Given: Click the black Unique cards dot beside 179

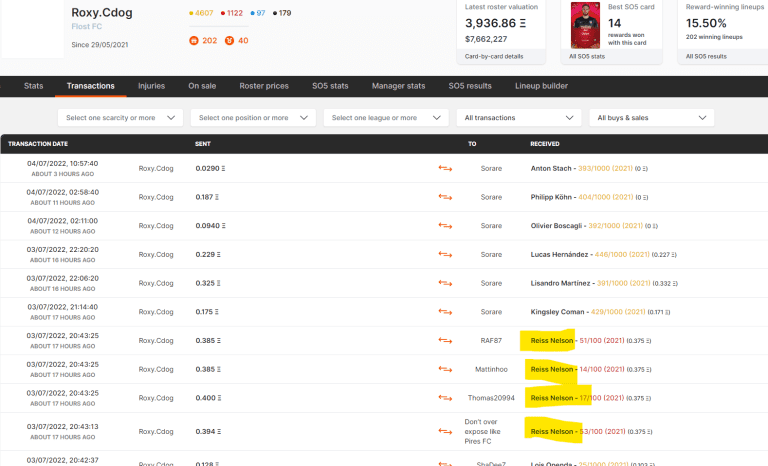Looking at the screenshot, I should (x=275, y=13).
